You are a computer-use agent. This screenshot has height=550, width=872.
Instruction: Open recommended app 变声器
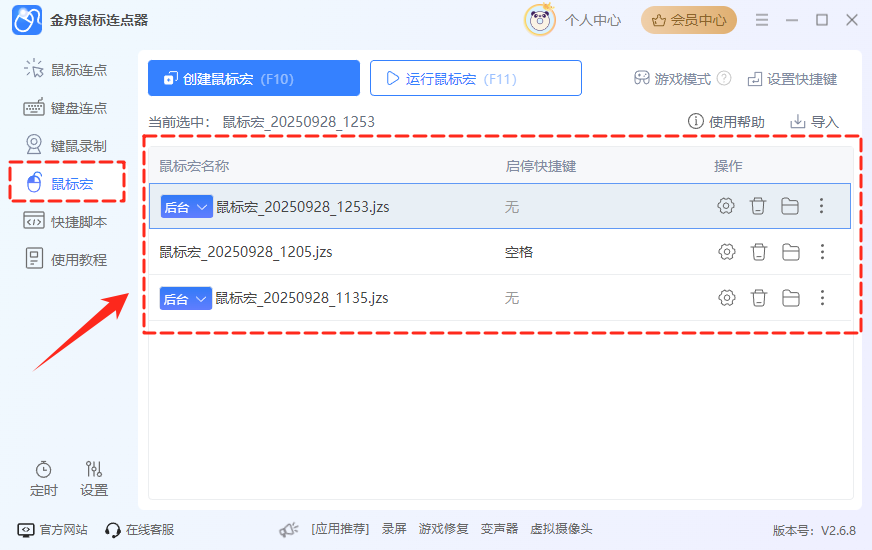coord(499,529)
